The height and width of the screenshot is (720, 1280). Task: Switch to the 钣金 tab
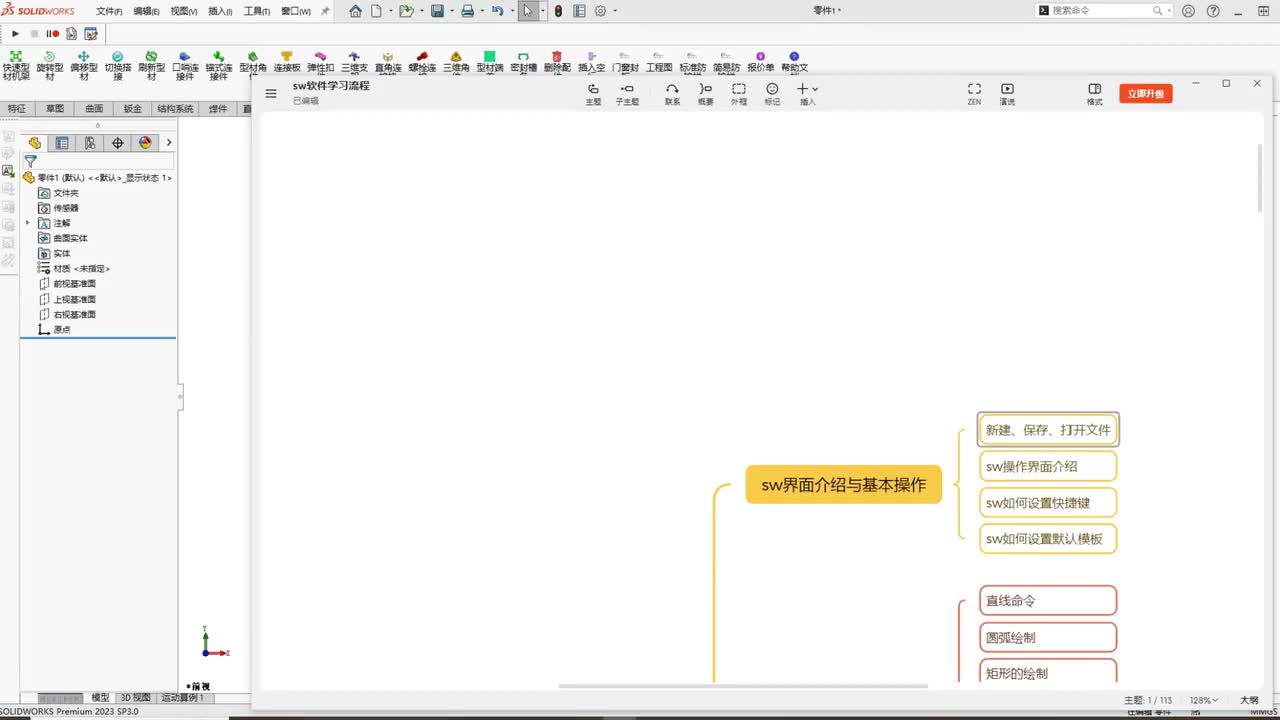133,108
